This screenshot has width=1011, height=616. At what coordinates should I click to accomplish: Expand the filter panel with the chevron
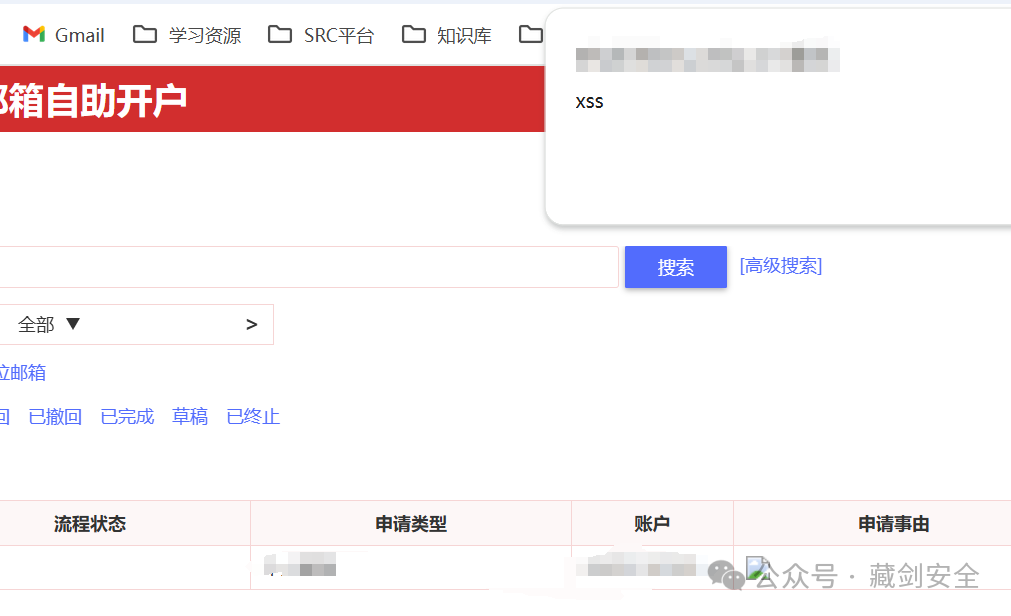(x=251, y=324)
